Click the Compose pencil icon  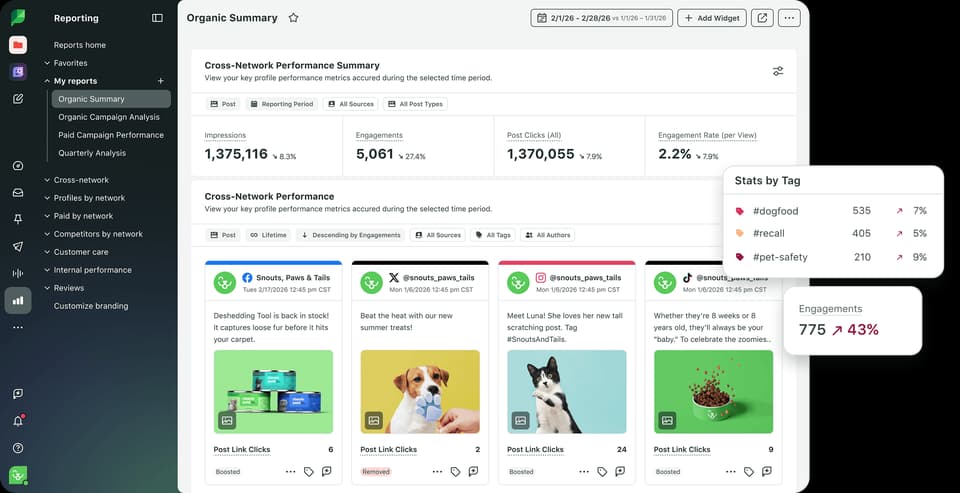[x=18, y=99]
